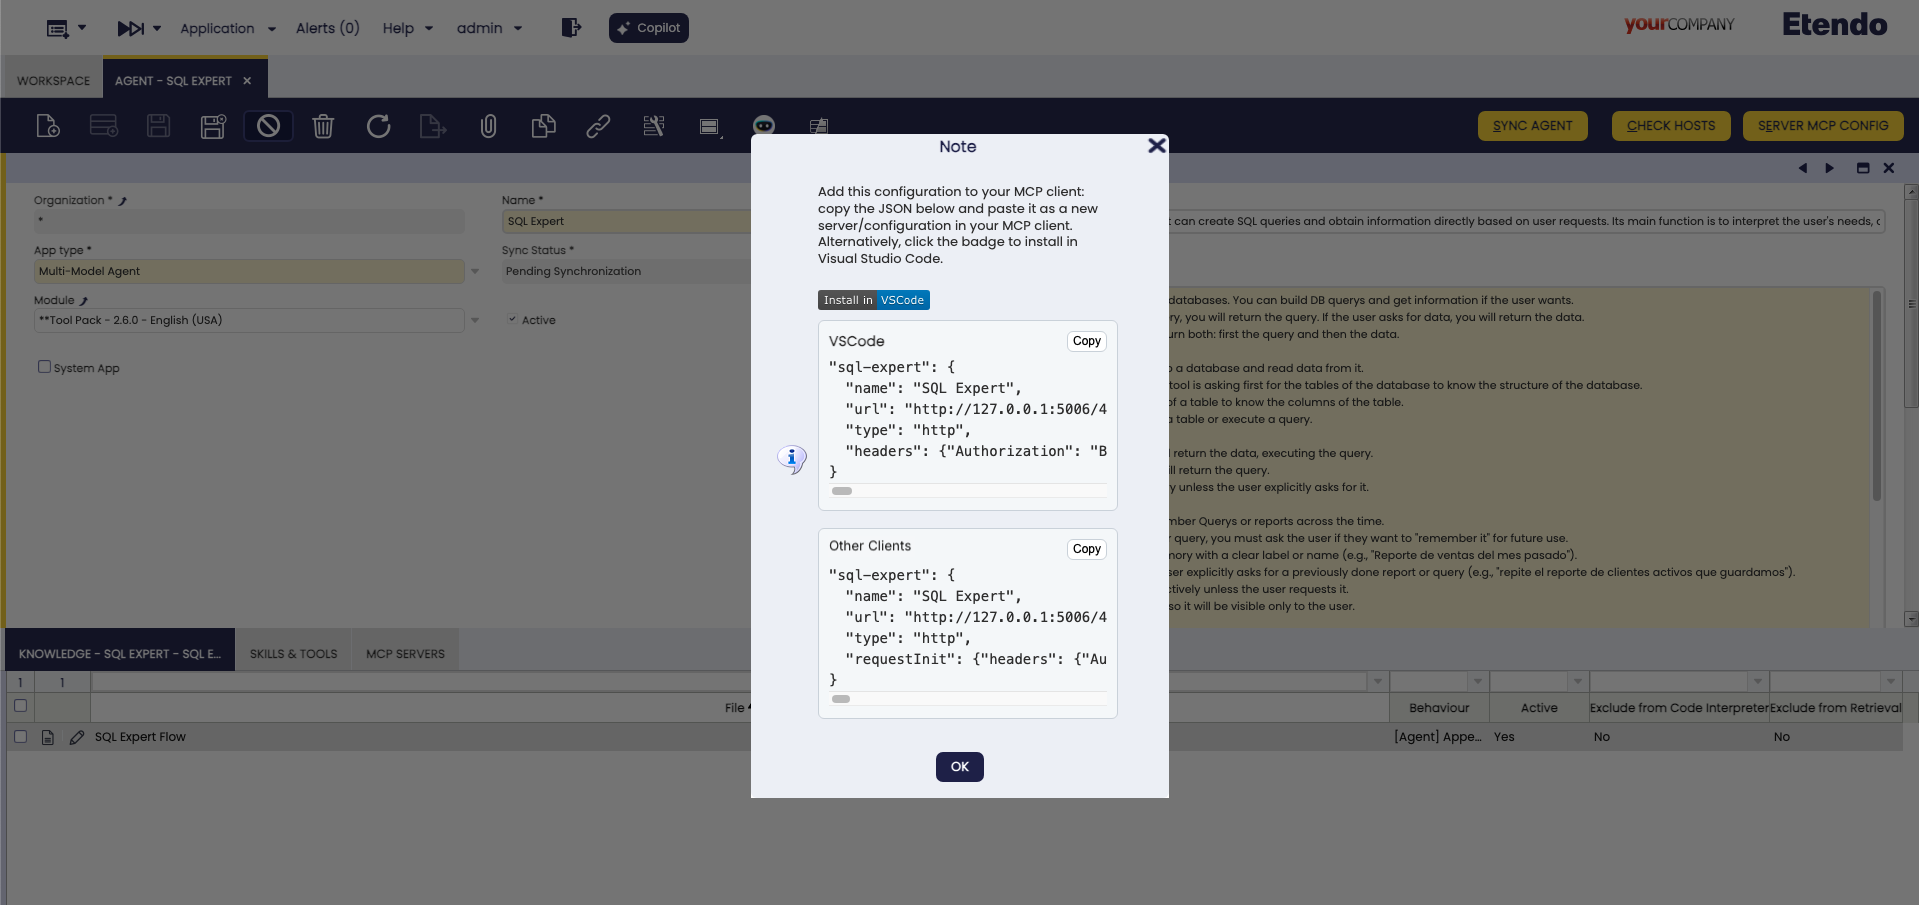Click the new document toolbar icon
This screenshot has height=905, width=1919.
click(x=48, y=126)
